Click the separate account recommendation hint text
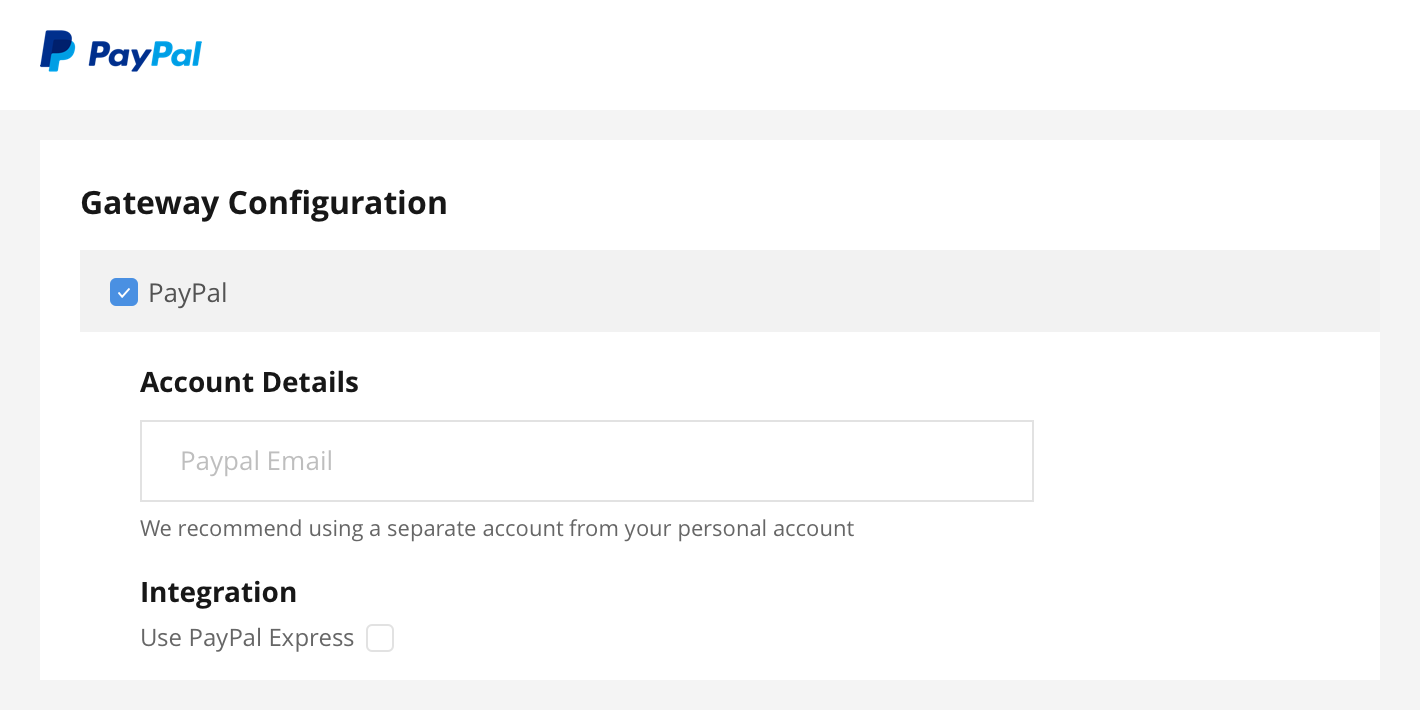 tap(497, 528)
